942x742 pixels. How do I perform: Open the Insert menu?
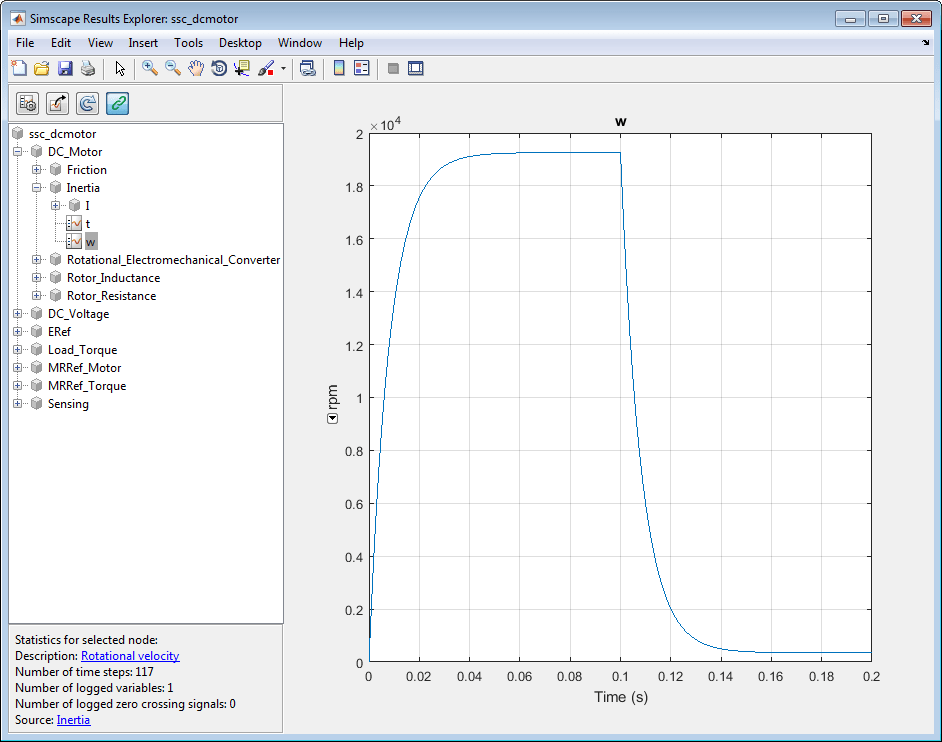tap(143, 43)
